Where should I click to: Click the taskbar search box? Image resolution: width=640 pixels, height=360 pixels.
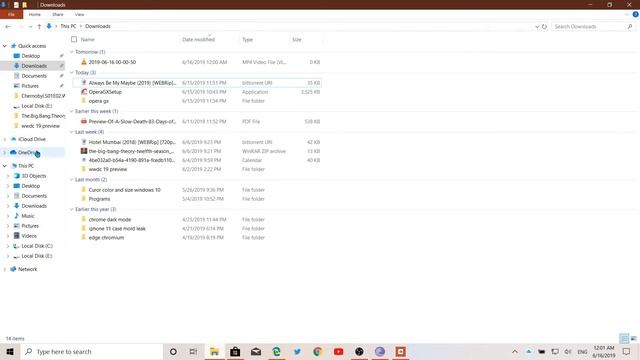(92, 351)
